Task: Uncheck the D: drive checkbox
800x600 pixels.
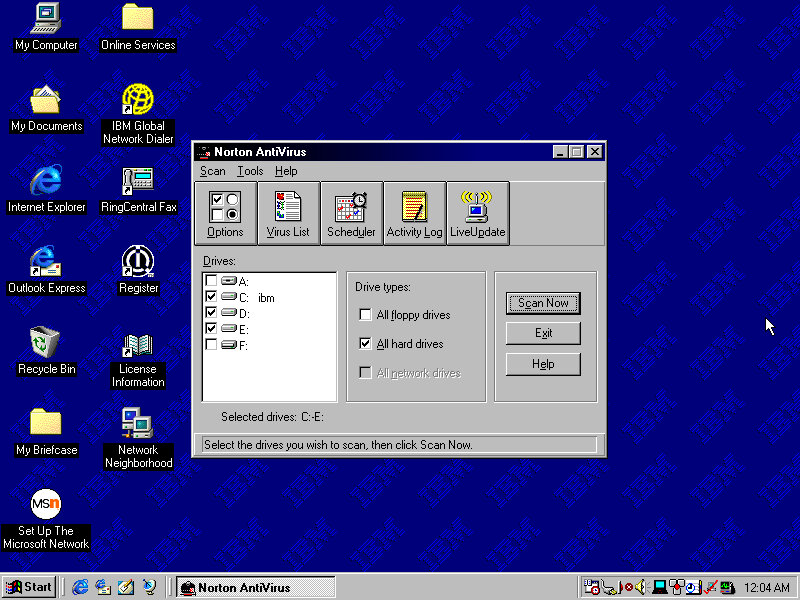Action: click(211, 313)
